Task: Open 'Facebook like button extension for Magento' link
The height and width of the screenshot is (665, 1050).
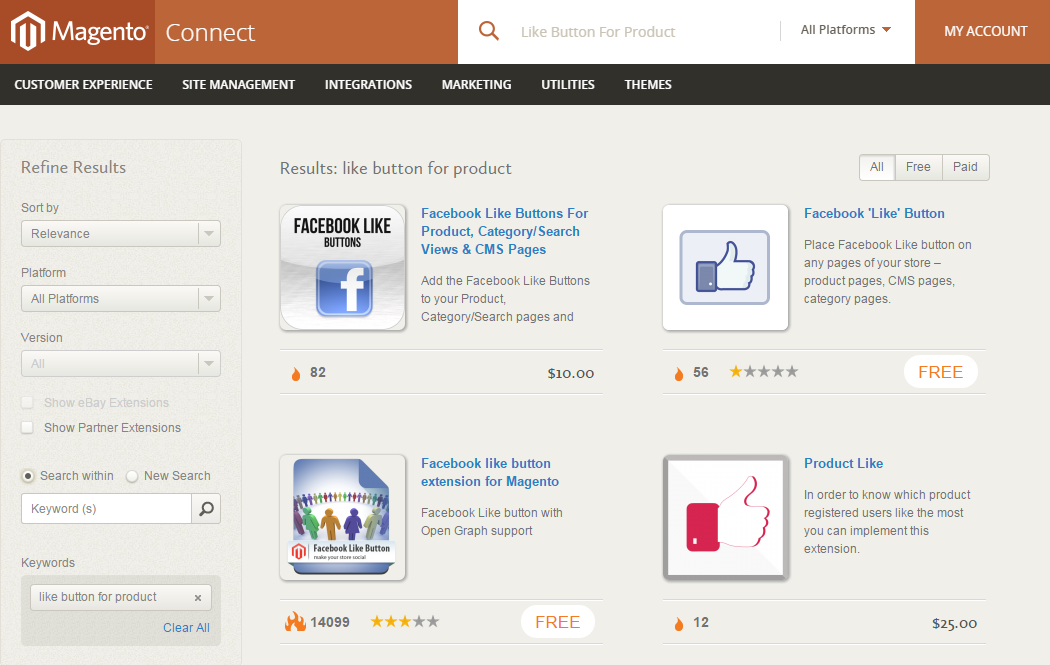Action: point(490,472)
